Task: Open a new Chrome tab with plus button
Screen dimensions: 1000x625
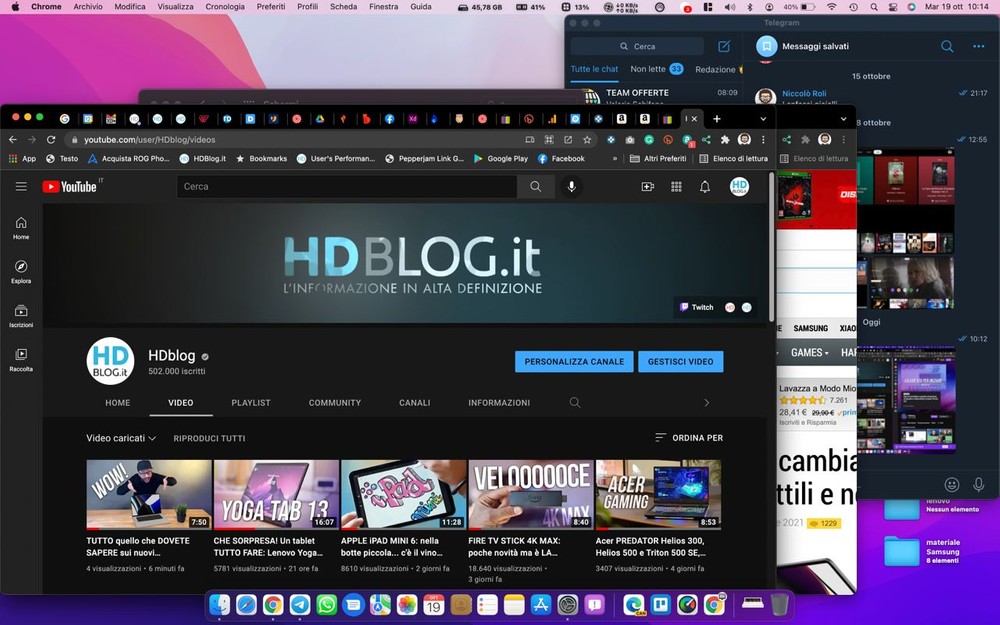Action: tap(717, 119)
